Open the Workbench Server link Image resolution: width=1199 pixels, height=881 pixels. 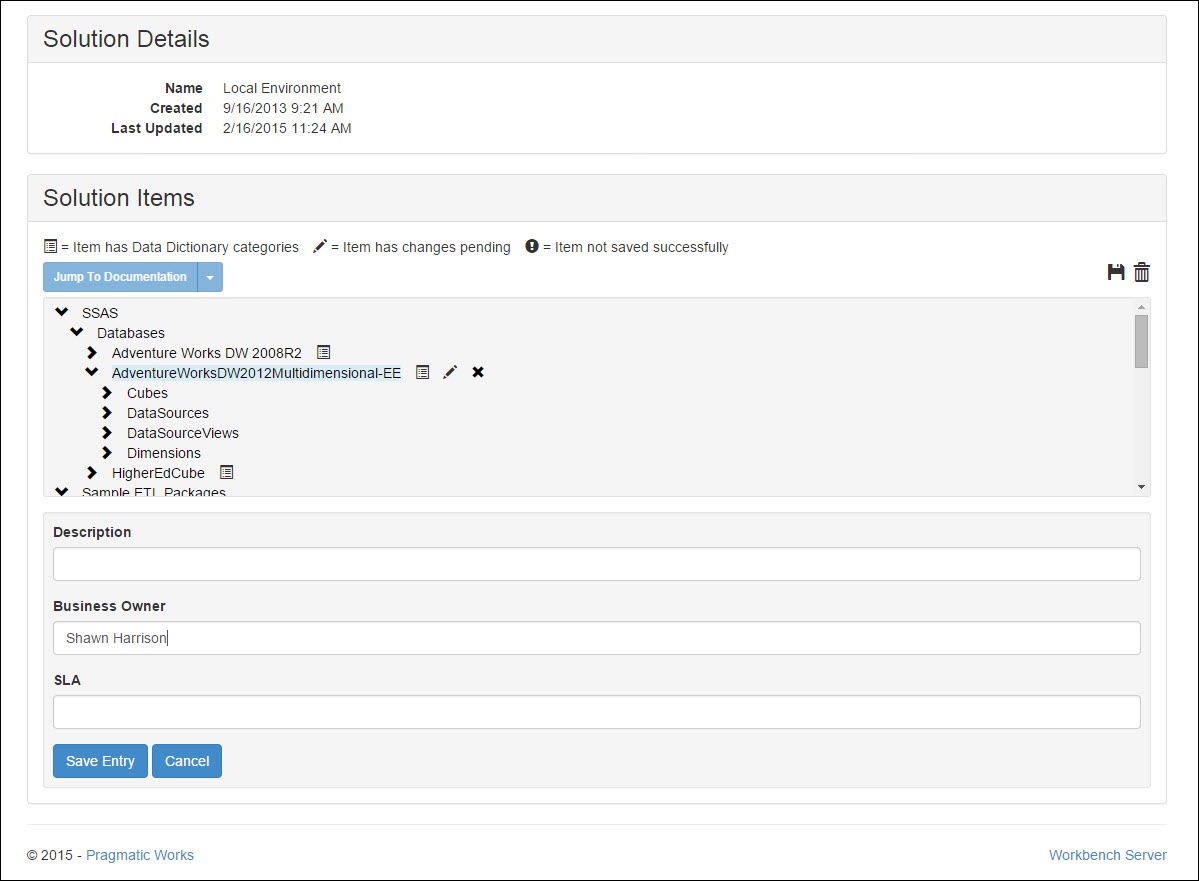pos(1107,855)
